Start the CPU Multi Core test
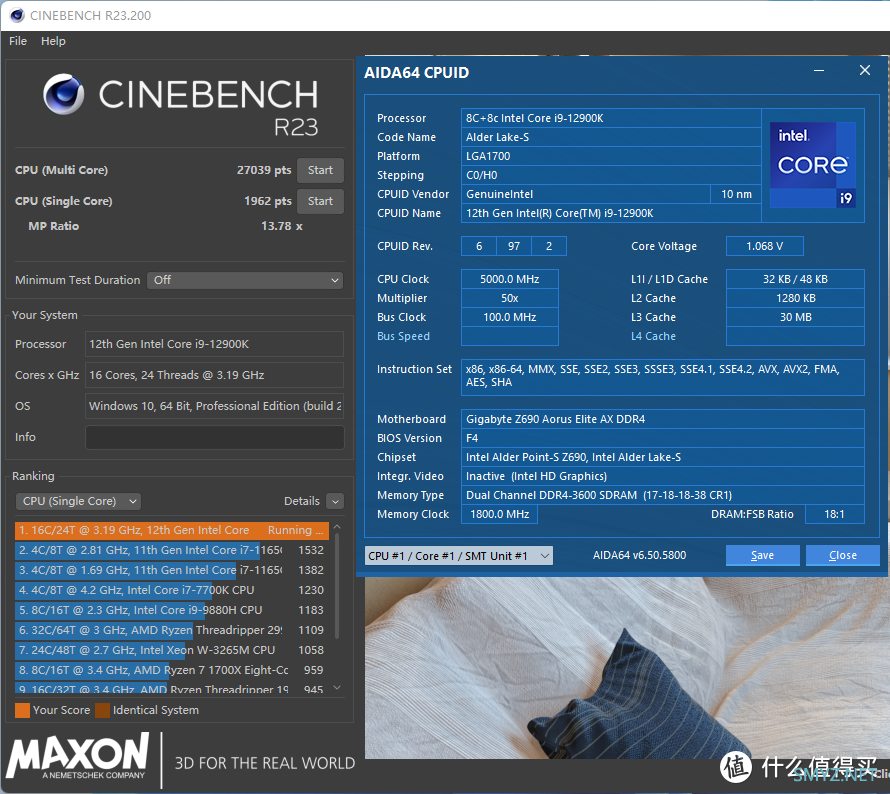 coord(320,170)
